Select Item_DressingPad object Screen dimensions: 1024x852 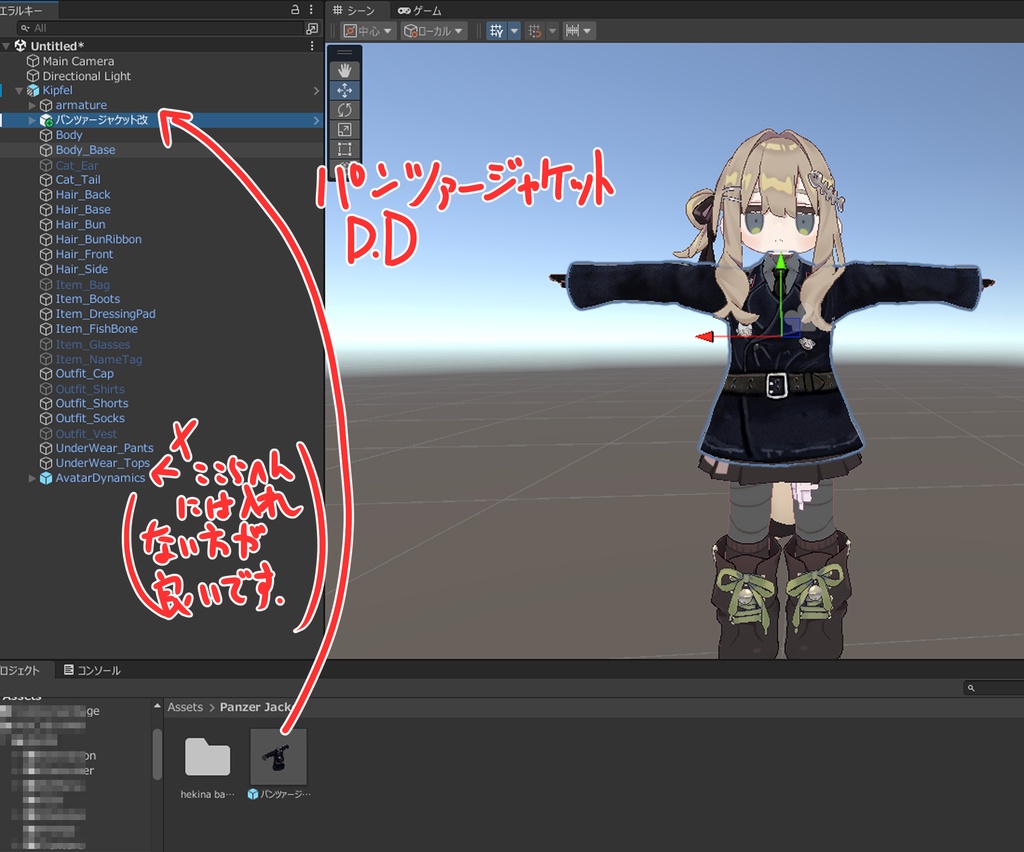105,314
